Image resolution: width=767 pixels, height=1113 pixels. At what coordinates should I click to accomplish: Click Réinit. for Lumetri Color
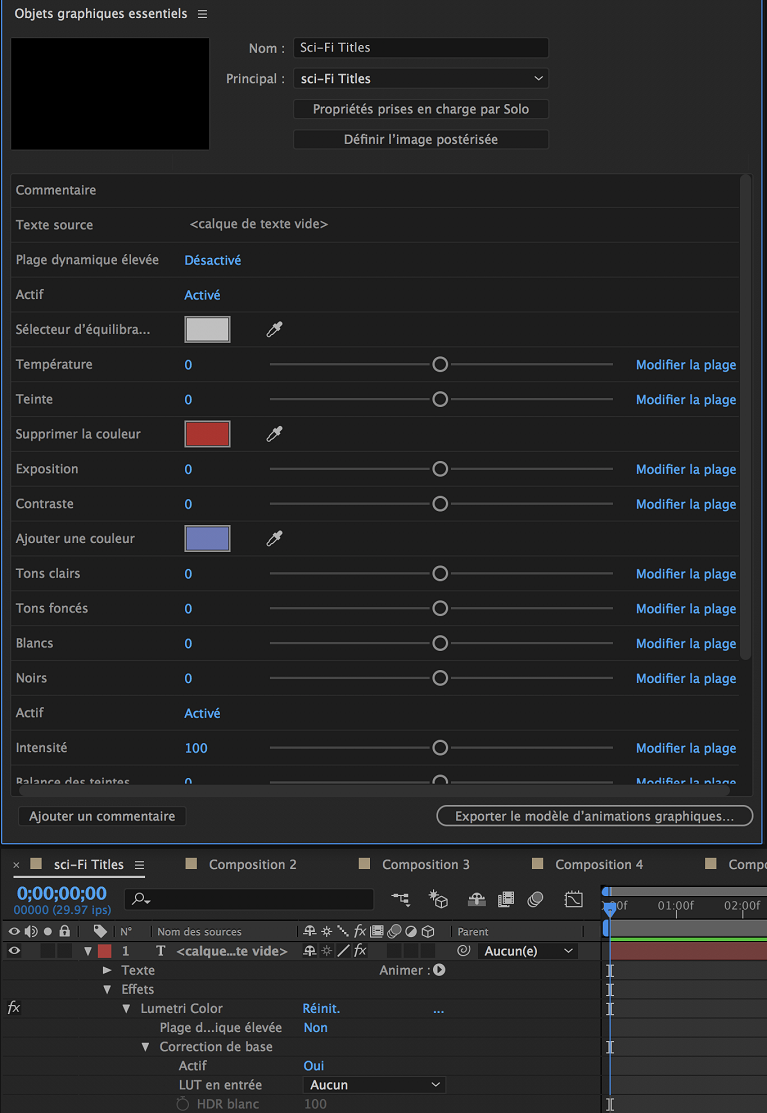click(x=321, y=1008)
